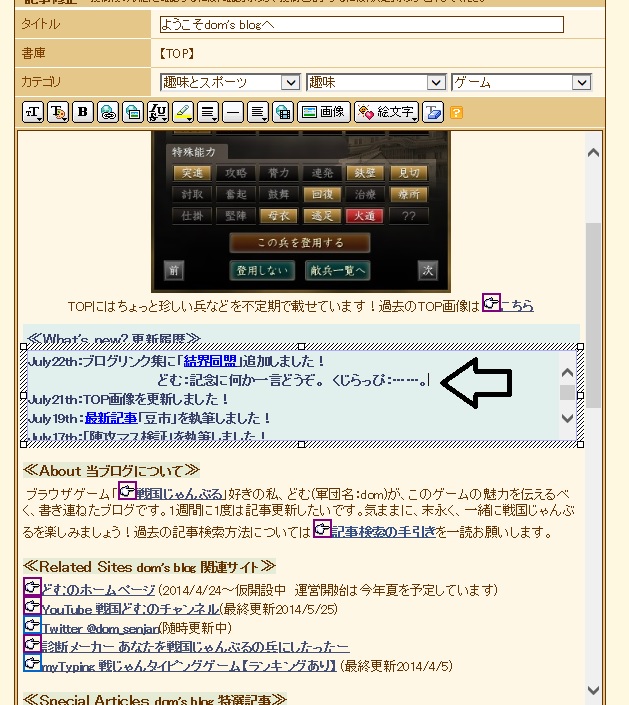Click the image link insertion icon
Viewport: 629px width, 705px height.
[x=133, y=112]
